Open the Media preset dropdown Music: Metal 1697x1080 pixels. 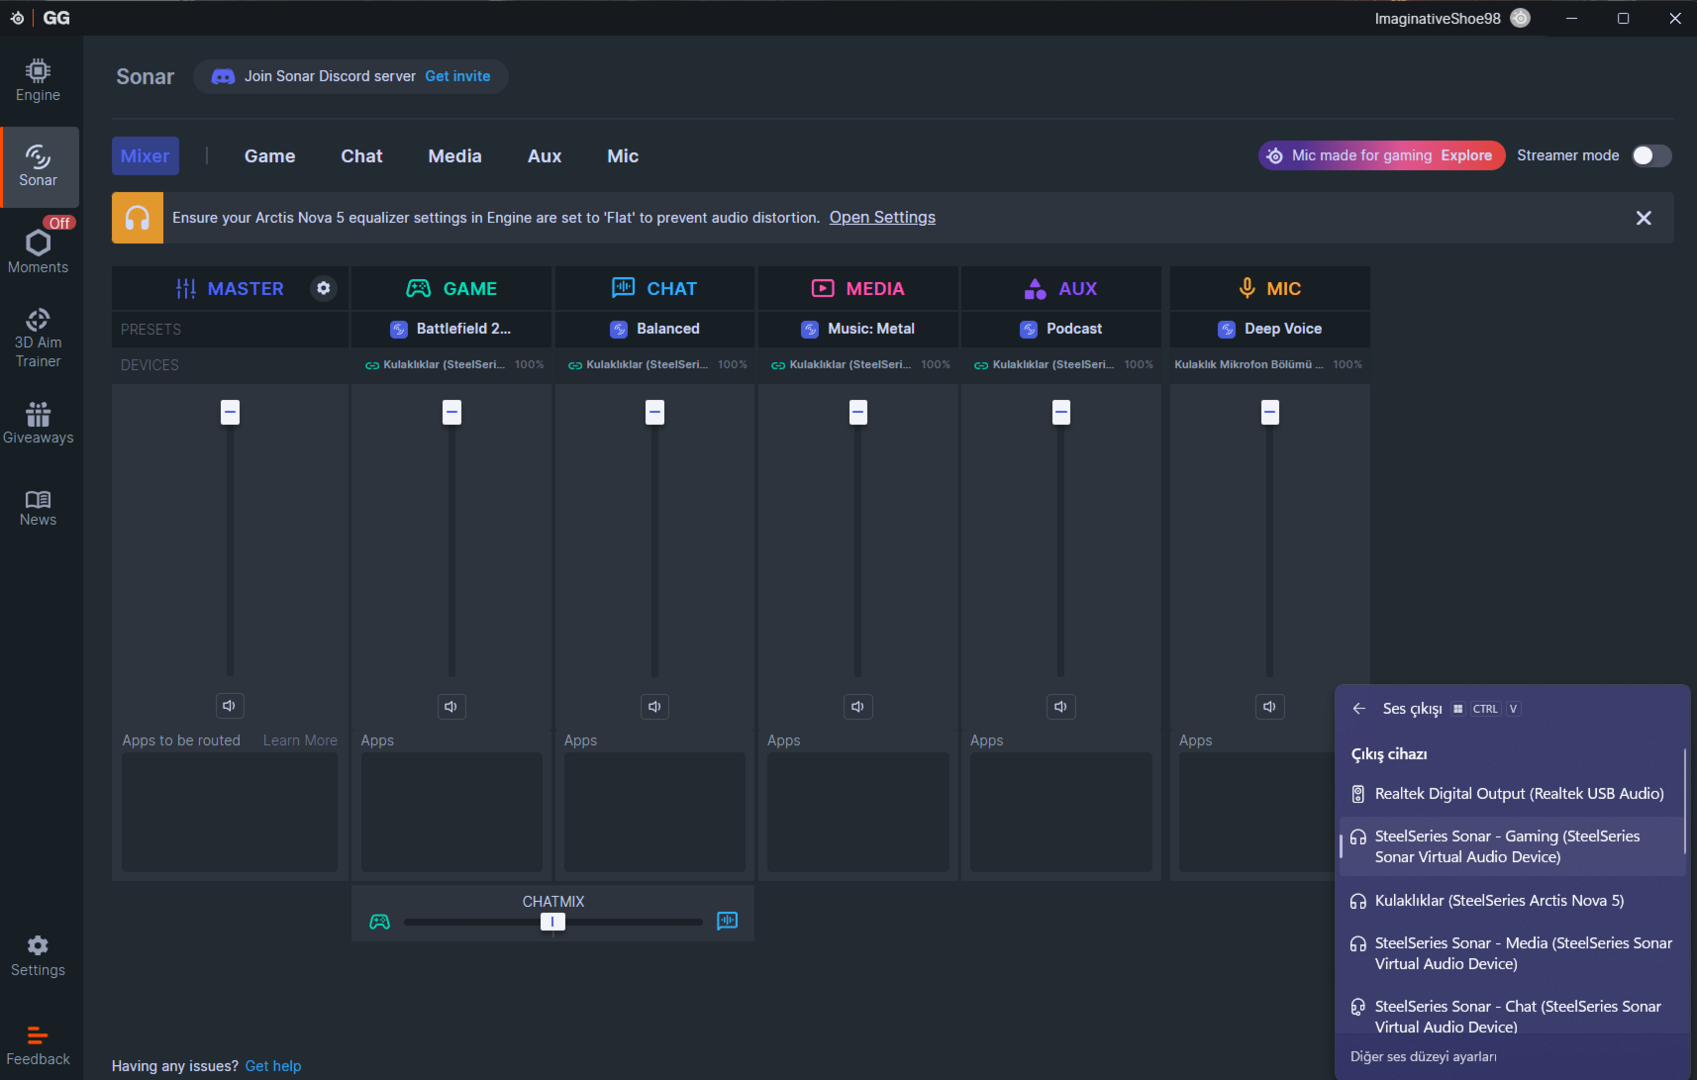tap(857, 328)
